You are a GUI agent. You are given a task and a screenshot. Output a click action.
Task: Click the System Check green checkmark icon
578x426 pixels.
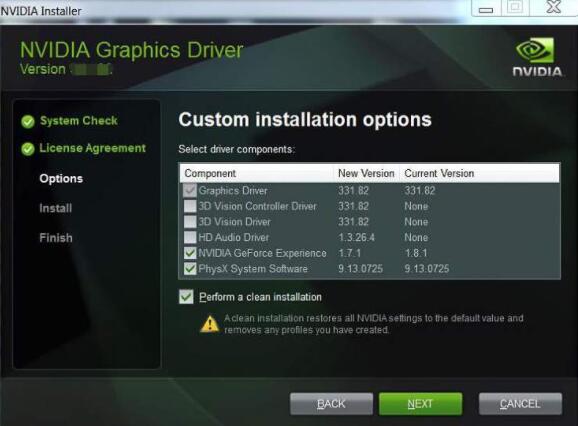[x=28, y=121]
